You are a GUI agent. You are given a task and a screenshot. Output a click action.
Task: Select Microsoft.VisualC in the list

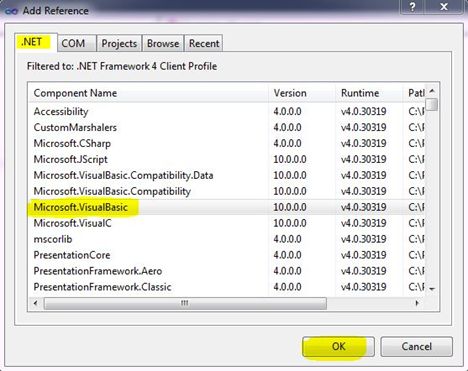coord(227,223)
